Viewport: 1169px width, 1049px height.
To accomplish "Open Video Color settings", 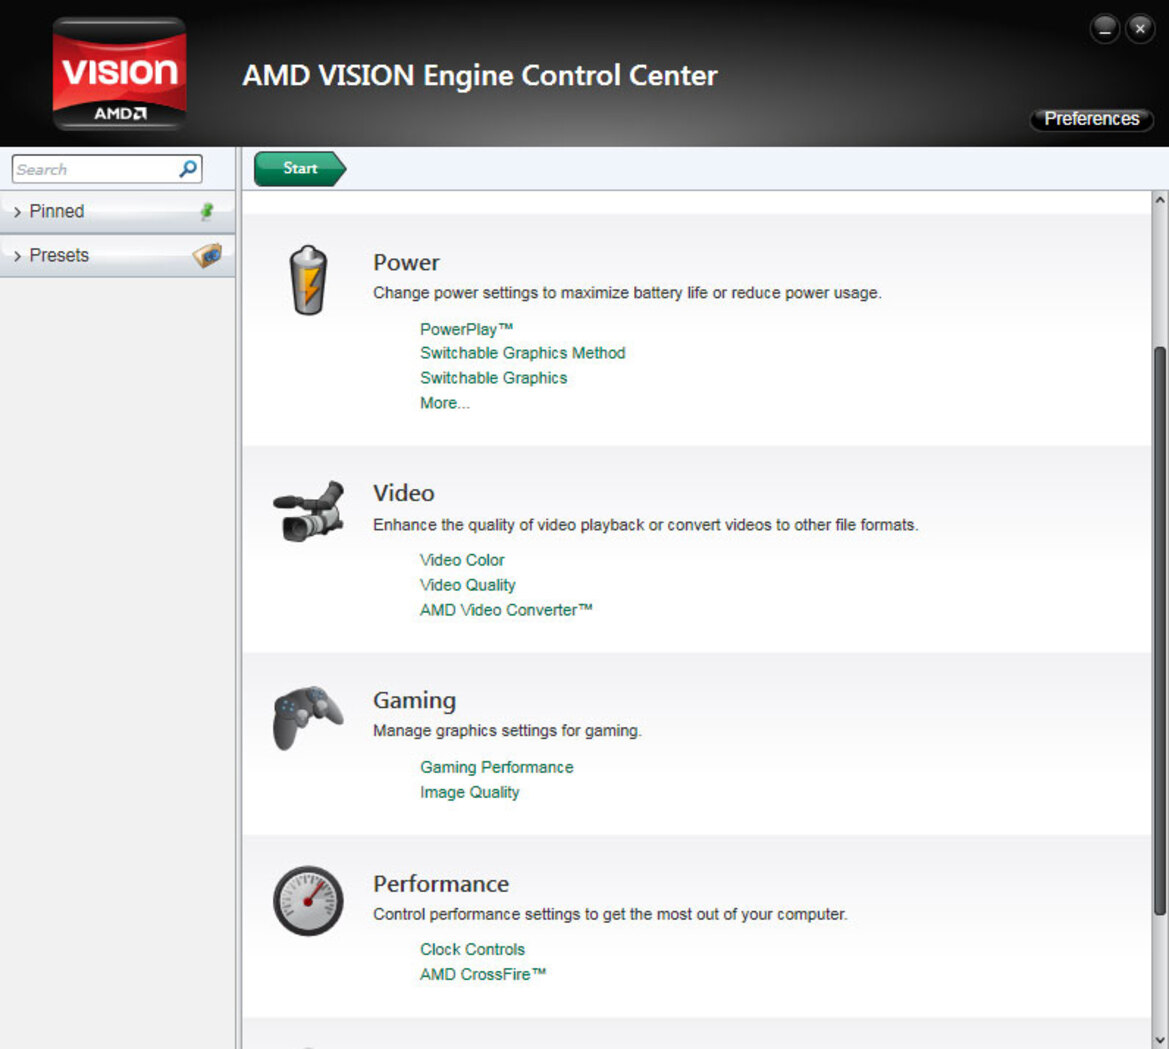I will click(x=462, y=560).
